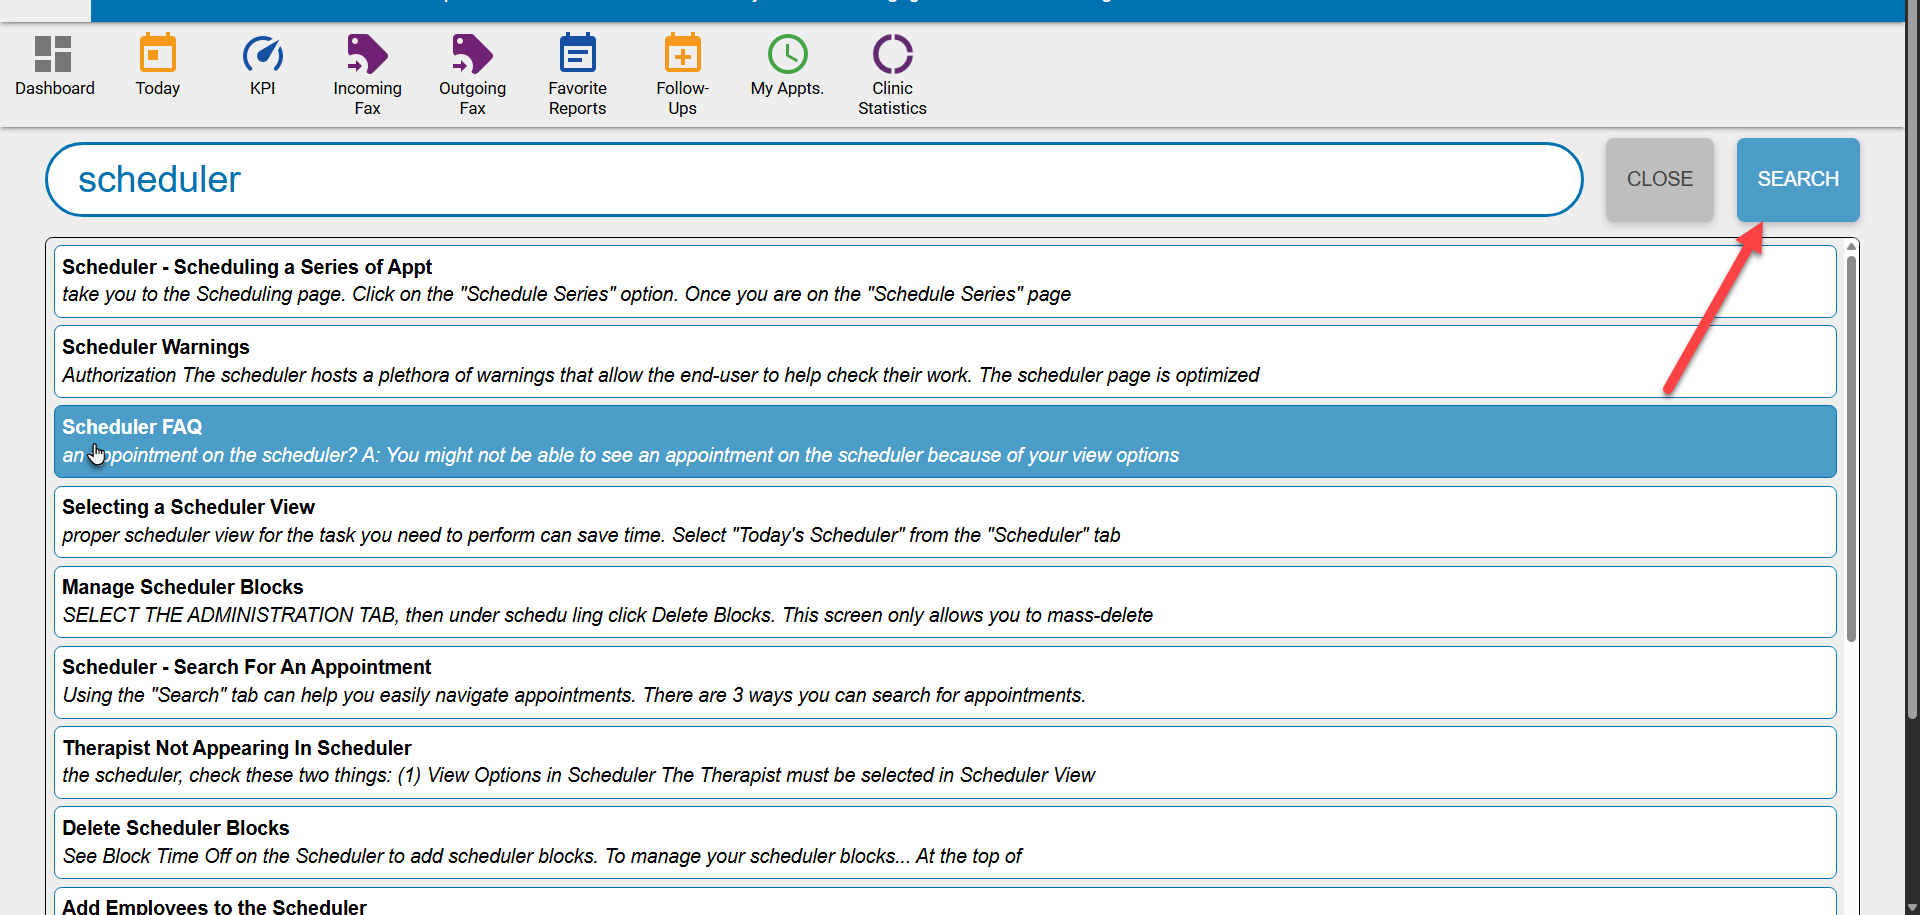Click inside the search text field
Viewport: 1920px width, 915px height.
tap(810, 180)
